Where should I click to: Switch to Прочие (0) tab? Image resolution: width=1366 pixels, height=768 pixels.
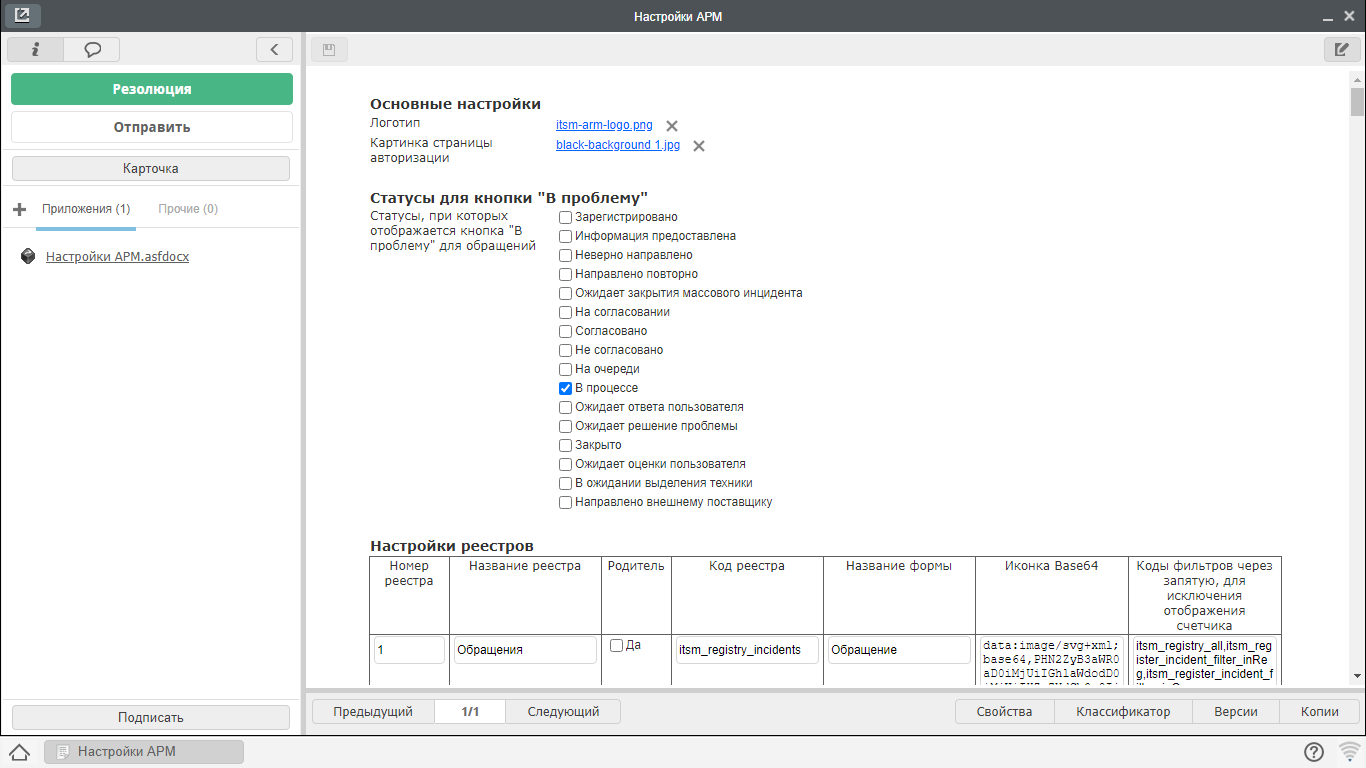[188, 209]
